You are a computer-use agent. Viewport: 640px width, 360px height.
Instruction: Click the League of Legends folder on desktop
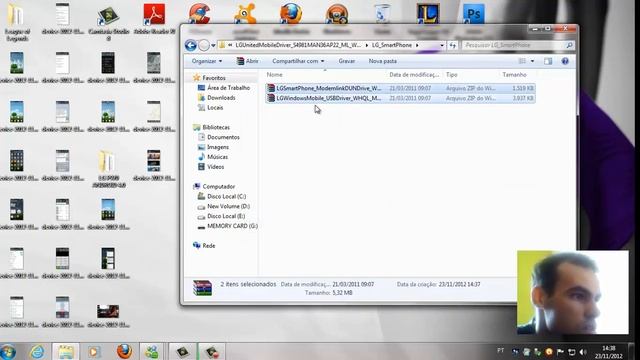pyautogui.click(x=17, y=22)
